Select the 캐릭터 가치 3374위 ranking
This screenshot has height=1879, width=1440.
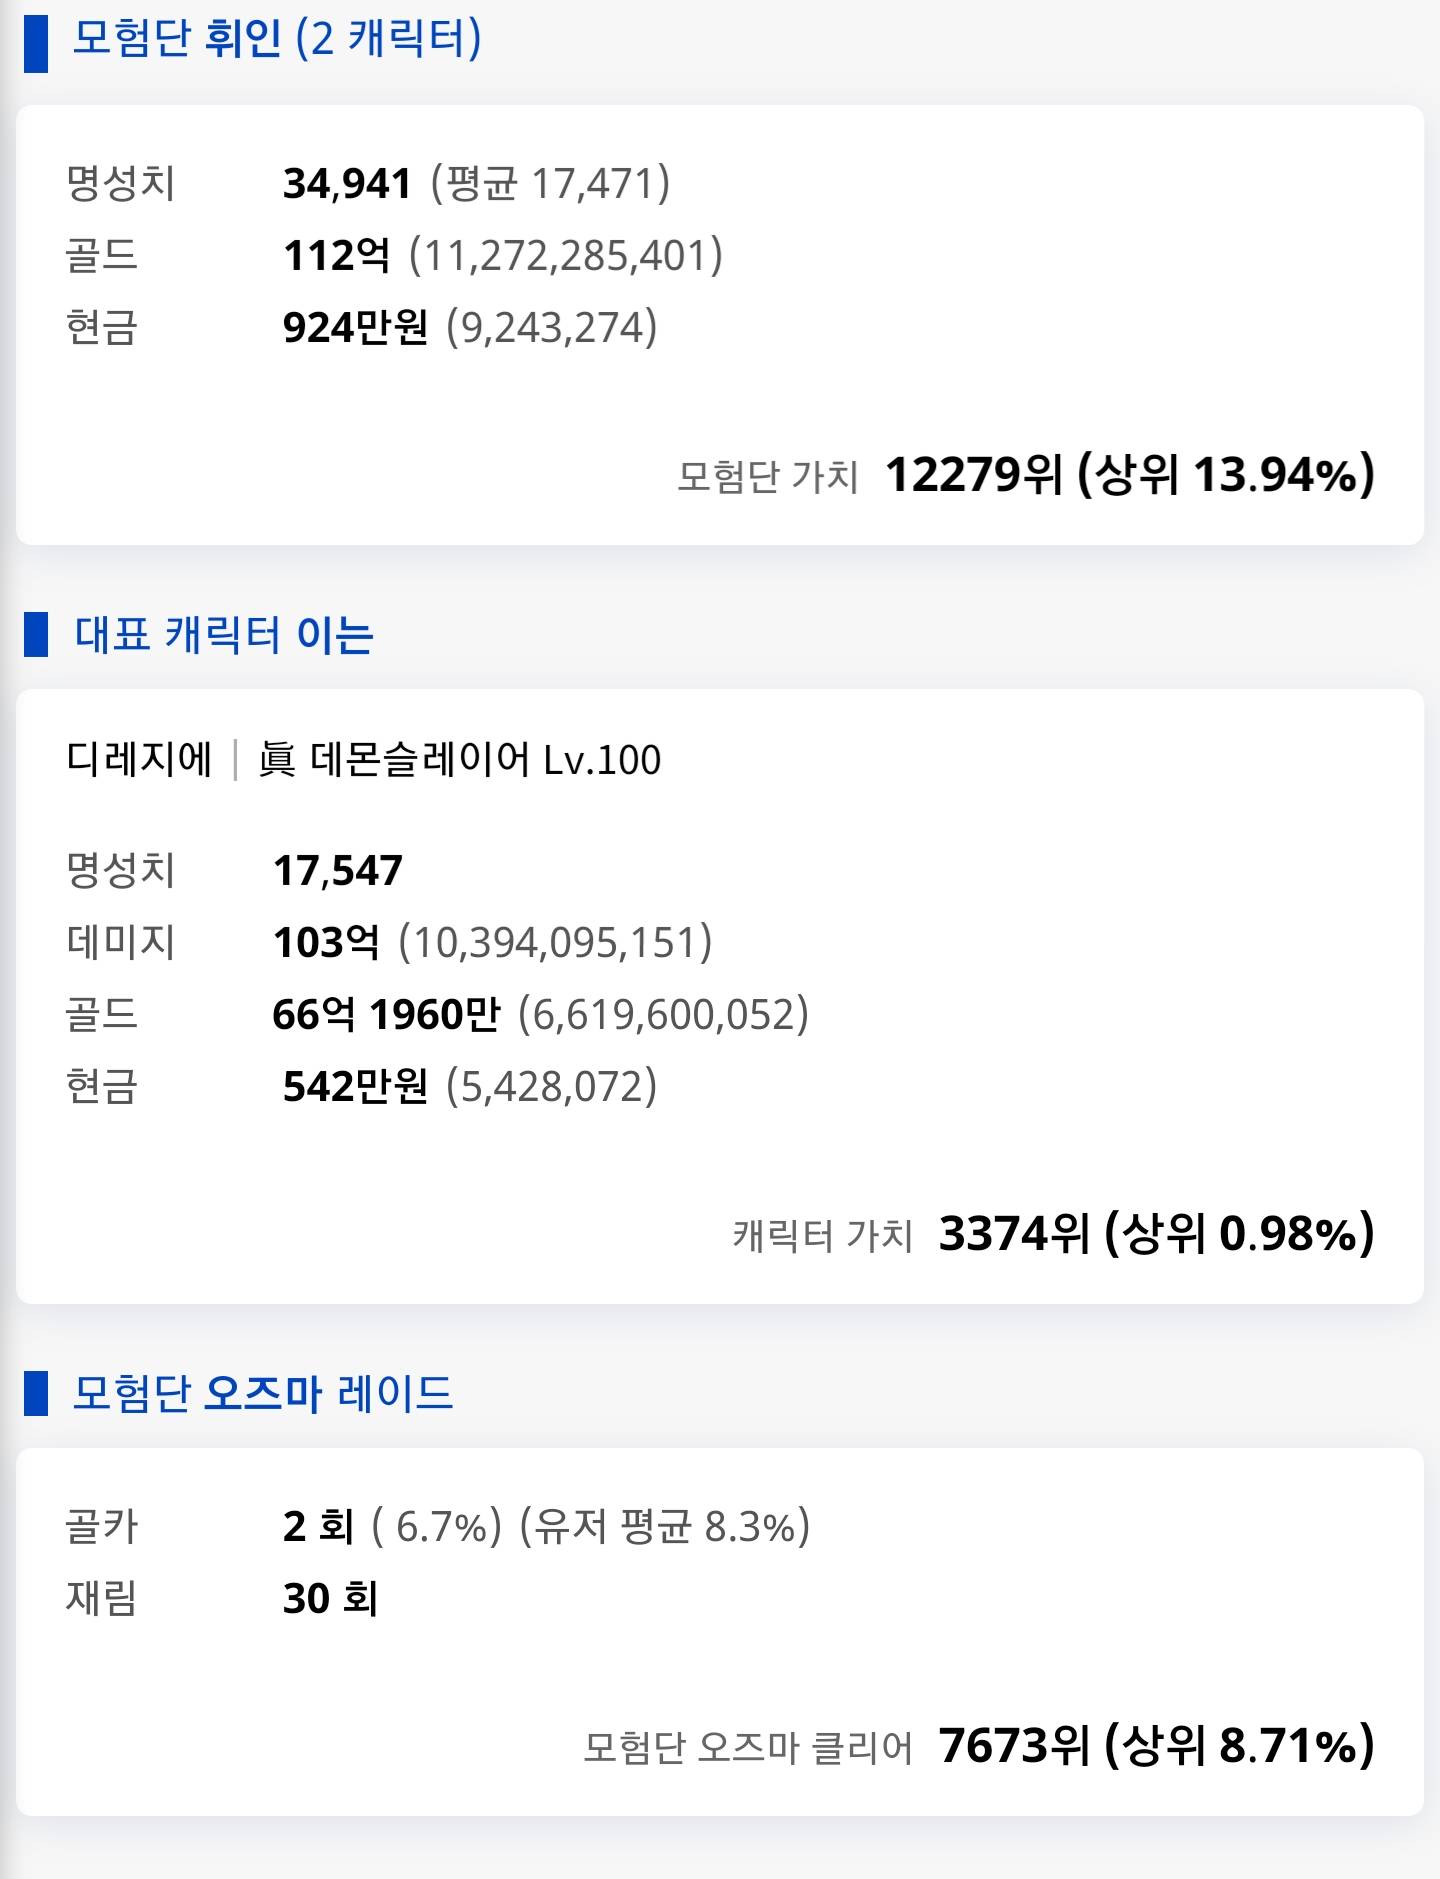(x=1054, y=1233)
